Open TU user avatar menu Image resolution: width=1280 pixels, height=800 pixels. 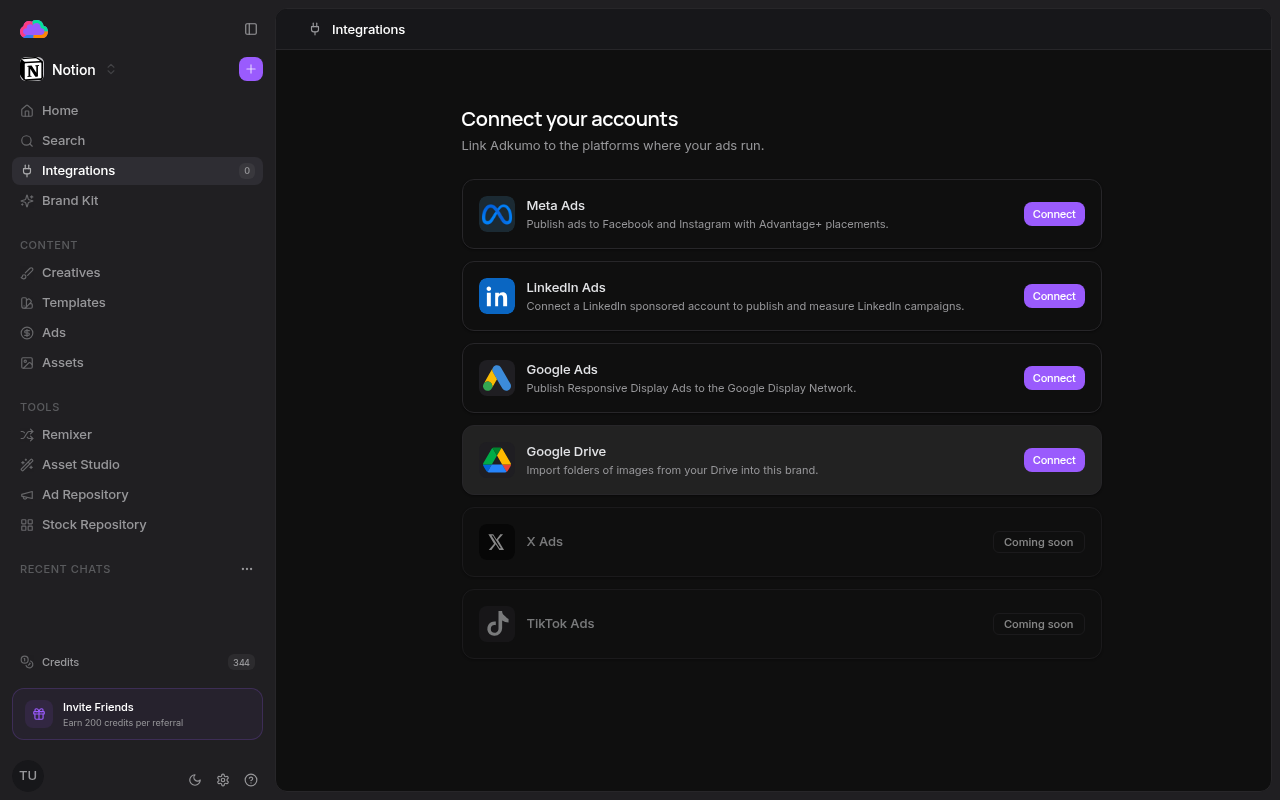tap(28, 776)
